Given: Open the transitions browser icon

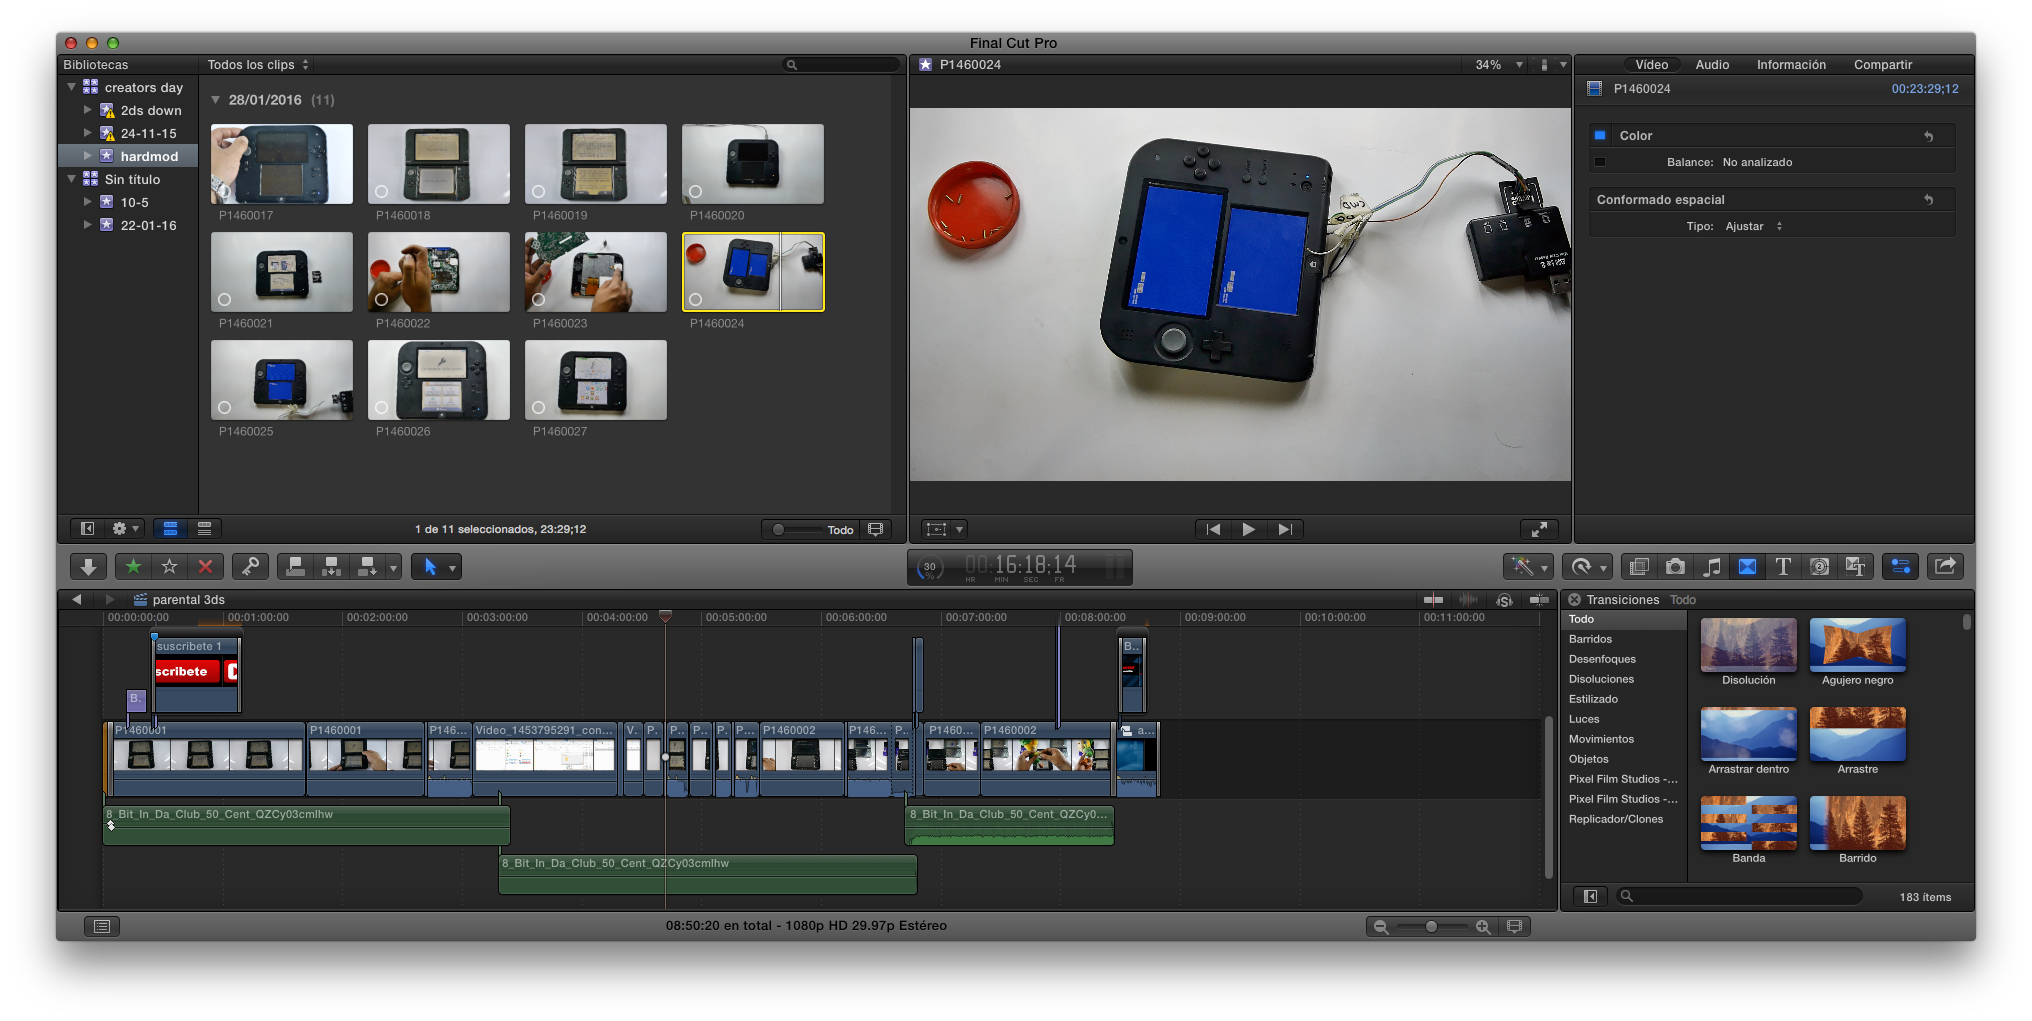Looking at the screenshot, I should point(1747,567).
